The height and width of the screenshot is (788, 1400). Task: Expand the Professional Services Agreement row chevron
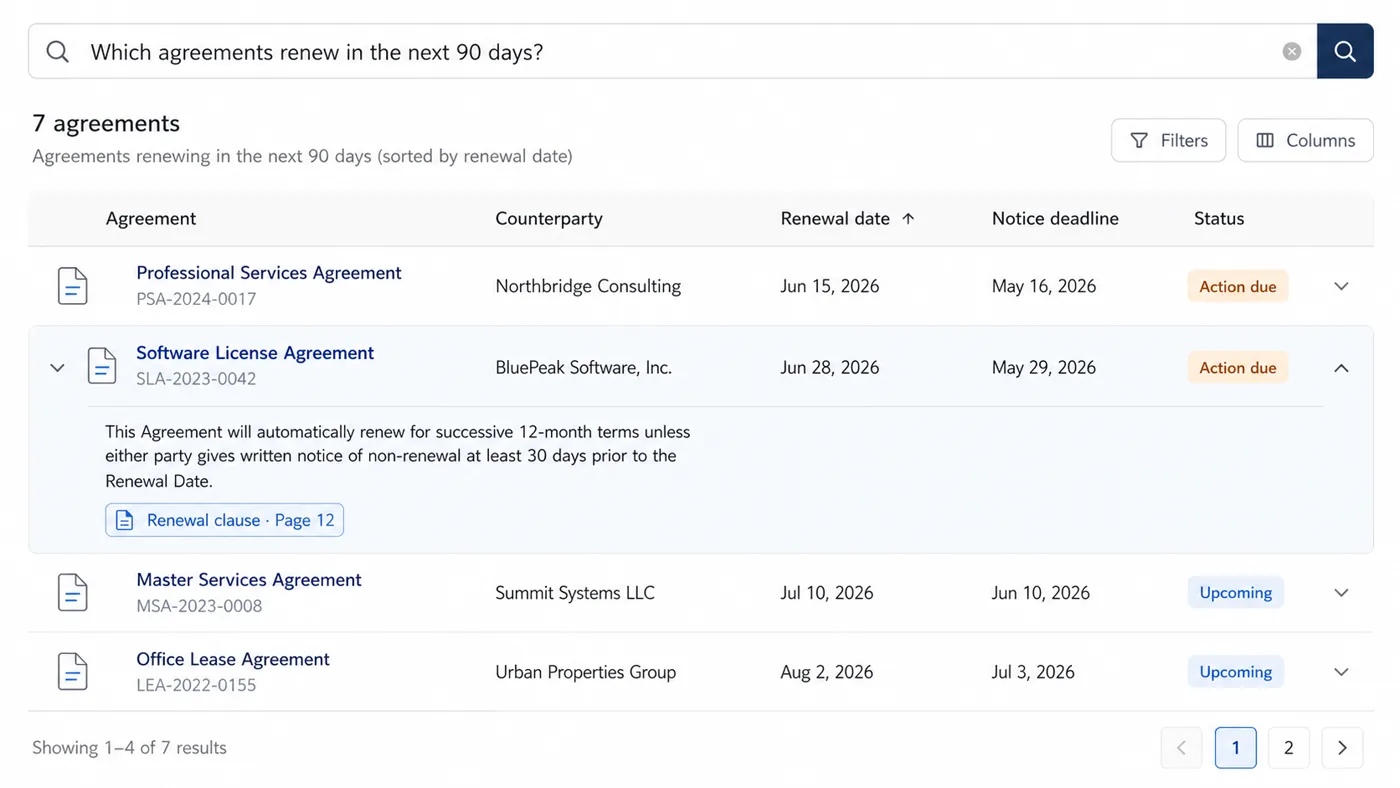1342,286
